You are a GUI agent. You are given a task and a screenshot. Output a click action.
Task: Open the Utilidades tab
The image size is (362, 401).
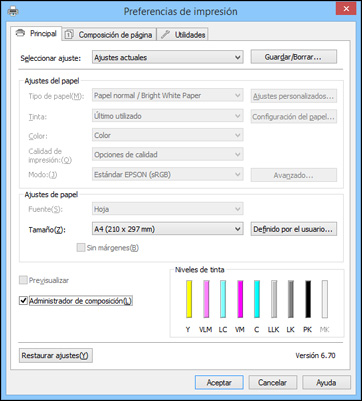pos(183,35)
